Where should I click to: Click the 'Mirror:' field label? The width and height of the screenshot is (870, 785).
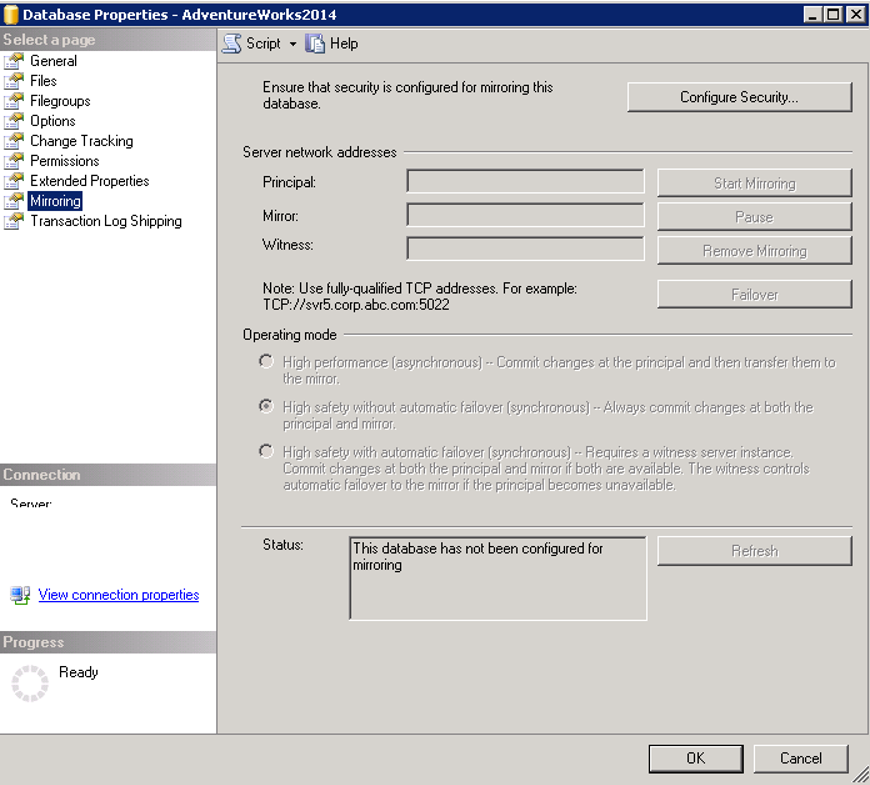tap(280, 216)
